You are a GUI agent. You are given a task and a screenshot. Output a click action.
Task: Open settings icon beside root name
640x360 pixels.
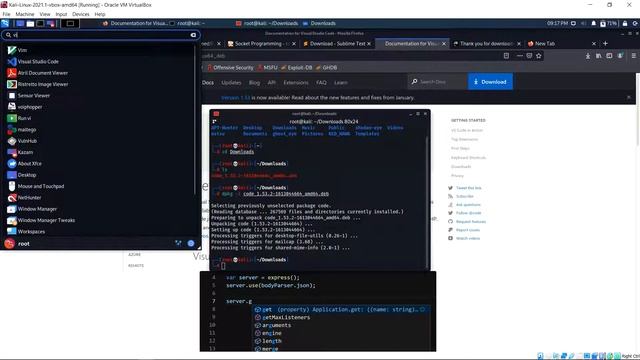tap(178, 243)
